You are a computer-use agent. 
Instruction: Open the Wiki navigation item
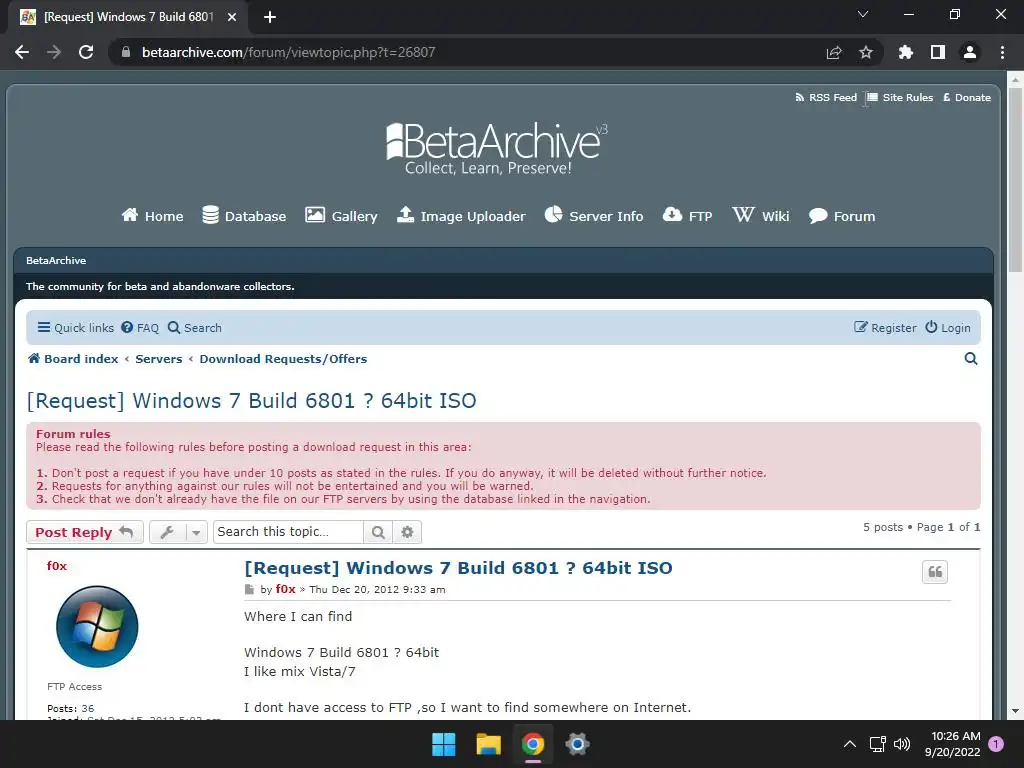pos(761,216)
